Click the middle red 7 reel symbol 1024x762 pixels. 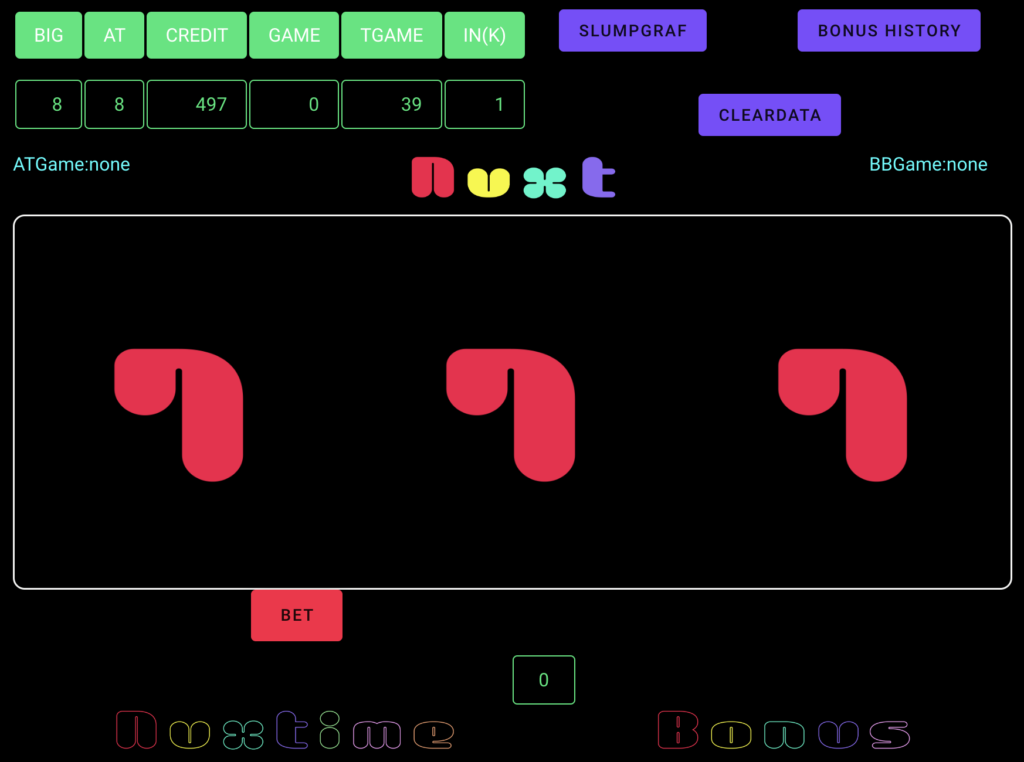tap(511, 413)
